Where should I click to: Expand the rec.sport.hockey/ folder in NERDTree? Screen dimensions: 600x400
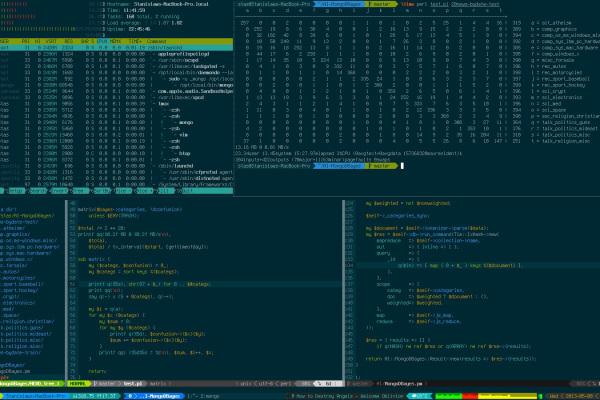click(19, 290)
